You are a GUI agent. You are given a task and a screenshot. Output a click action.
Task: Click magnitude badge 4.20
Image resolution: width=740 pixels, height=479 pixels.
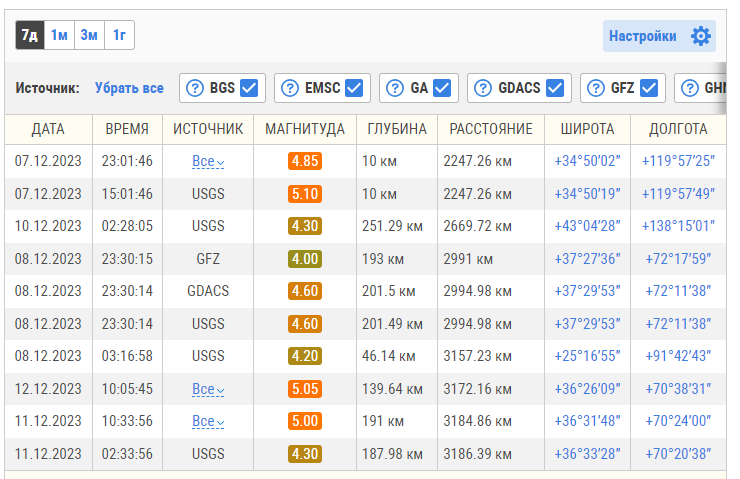tap(305, 356)
